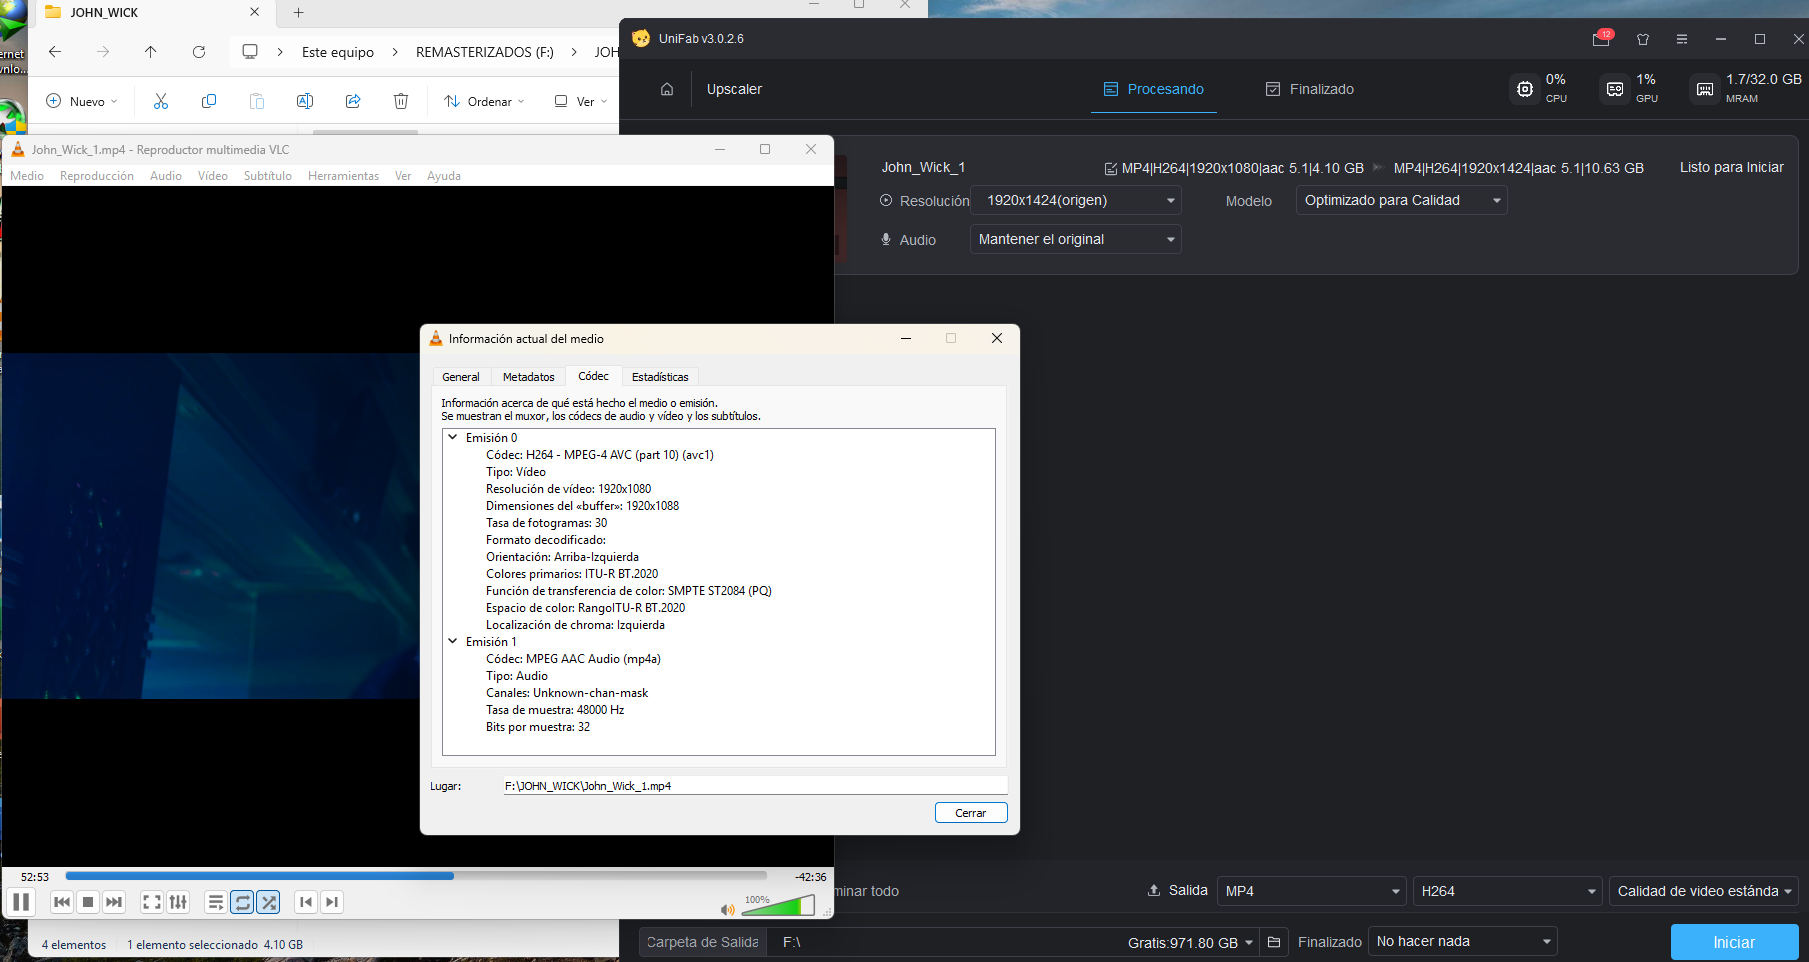Click the GPU usage indicator icon
Viewport: 1809px width, 962px height.
pos(1615,89)
